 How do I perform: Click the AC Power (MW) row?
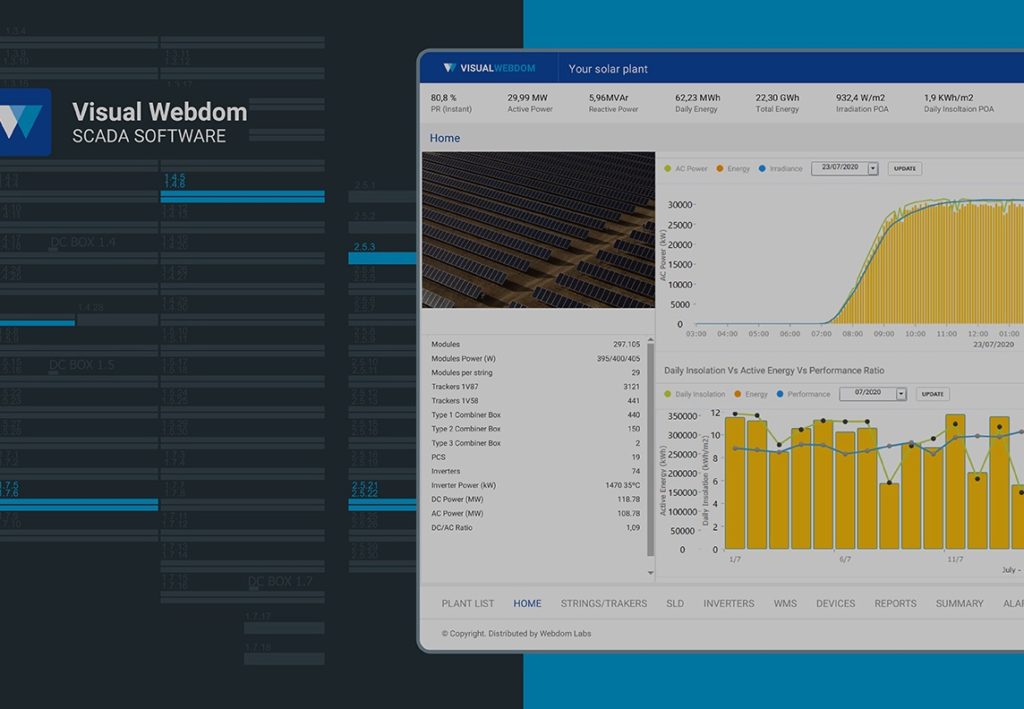point(536,514)
